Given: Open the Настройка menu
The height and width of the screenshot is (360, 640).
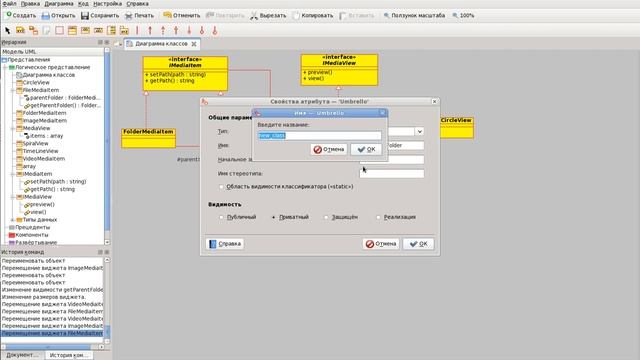Looking at the screenshot, I should [107, 4].
